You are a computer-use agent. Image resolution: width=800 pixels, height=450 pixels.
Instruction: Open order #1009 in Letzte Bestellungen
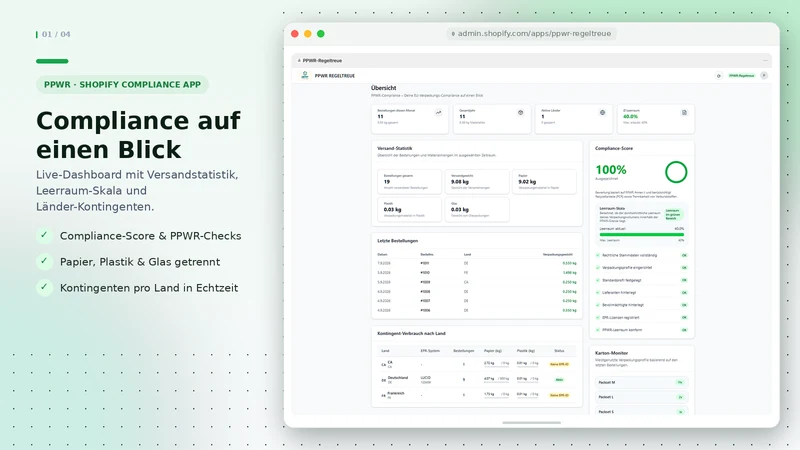click(425, 282)
